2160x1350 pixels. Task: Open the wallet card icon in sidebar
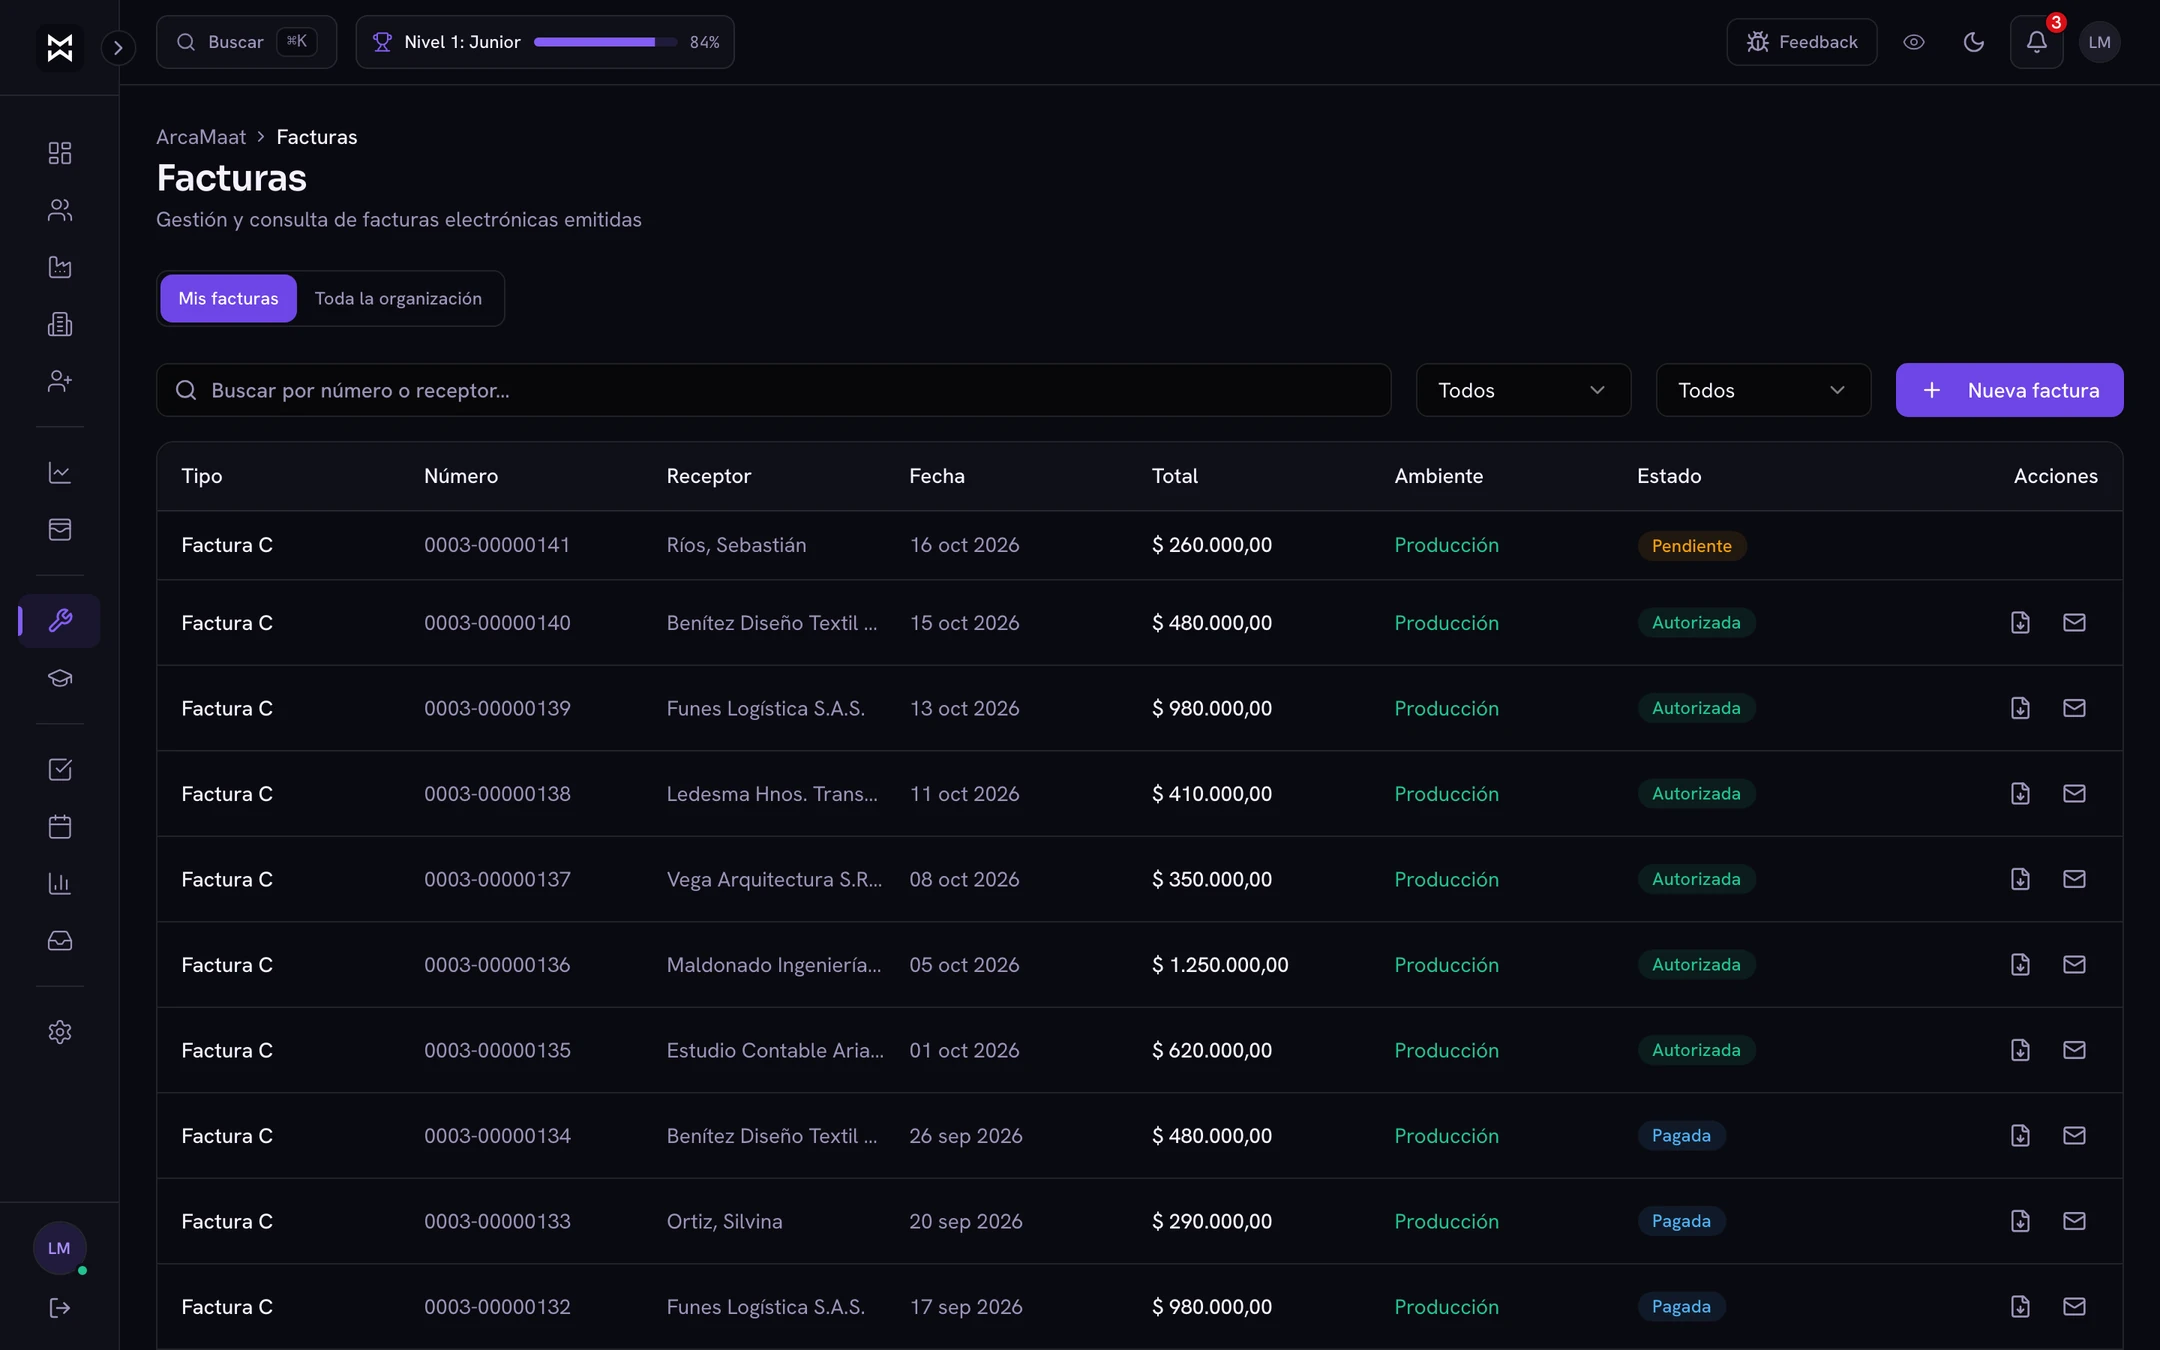pyautogui.click(x=60, y=529)
